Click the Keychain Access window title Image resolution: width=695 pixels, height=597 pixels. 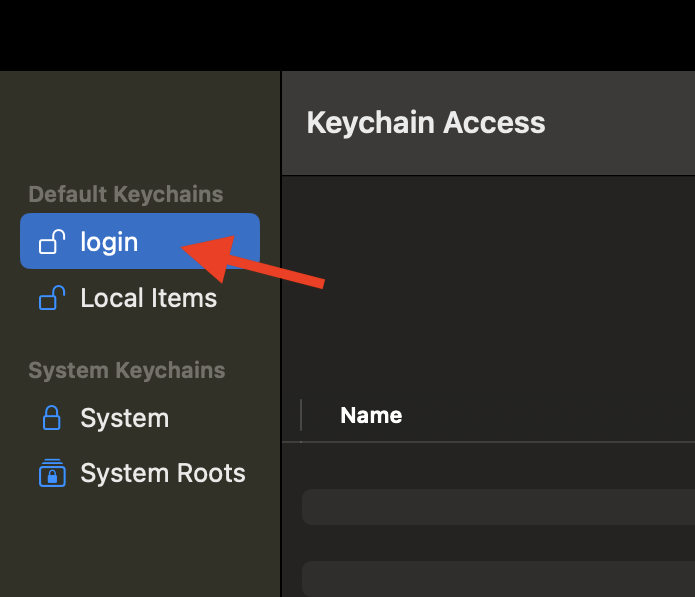(x=425, y=123)
